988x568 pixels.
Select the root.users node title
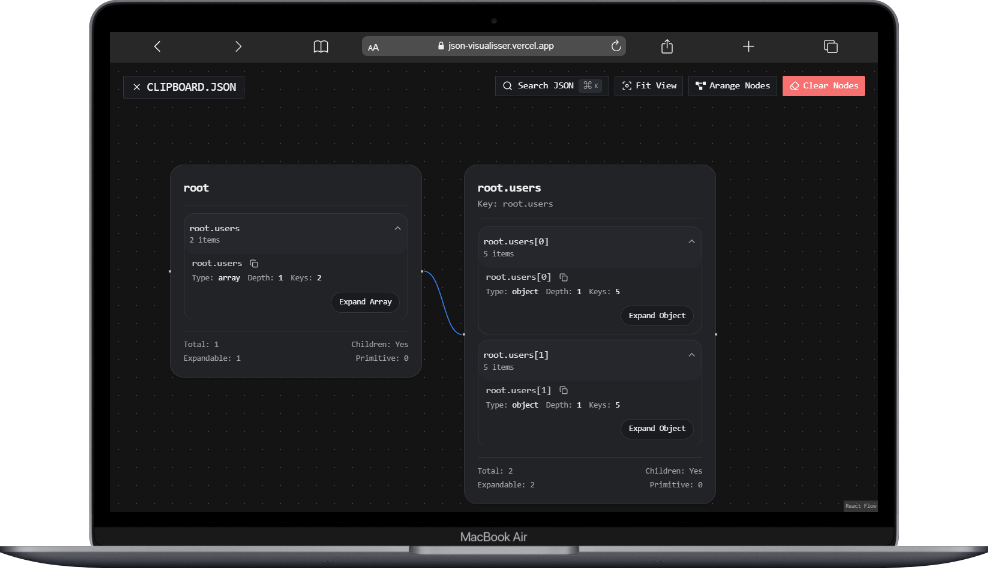pyautogui.click(x=509, y=188)
